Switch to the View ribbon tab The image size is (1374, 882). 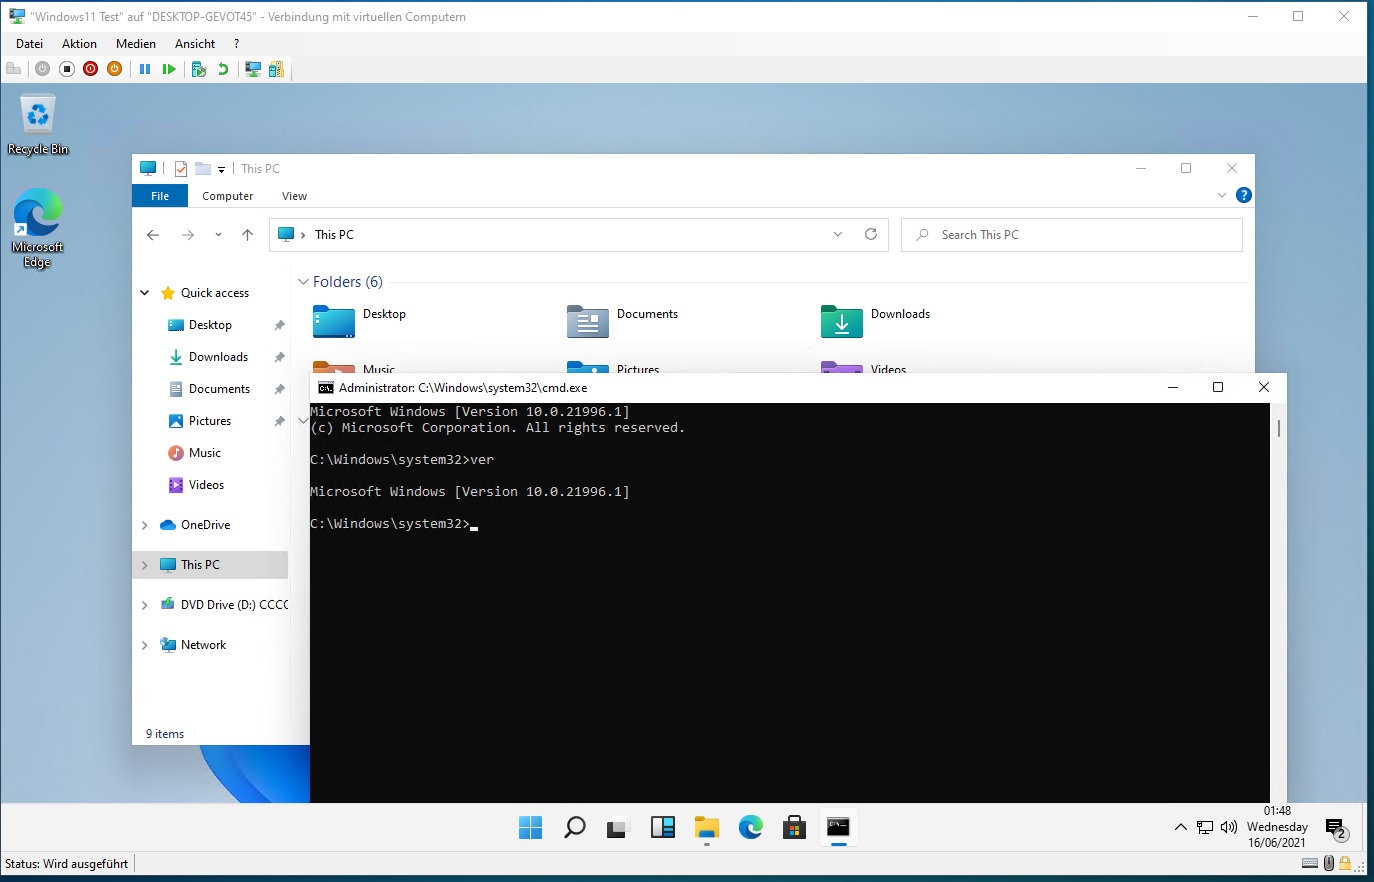click(294, 196)
